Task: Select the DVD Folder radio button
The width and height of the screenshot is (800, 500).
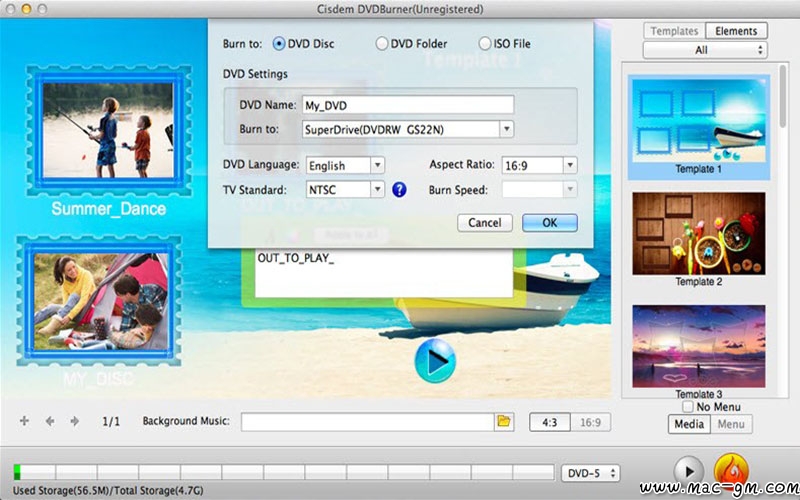Action: [382, 44]
